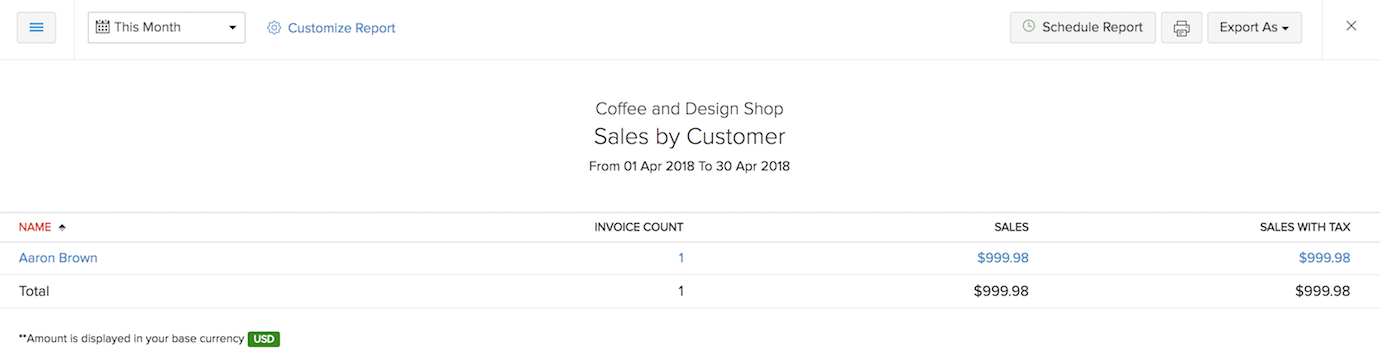Click the Schedule Report button
This screenshot has height=362, width=1380.
pyautogui.click(x=1083, y=28)
